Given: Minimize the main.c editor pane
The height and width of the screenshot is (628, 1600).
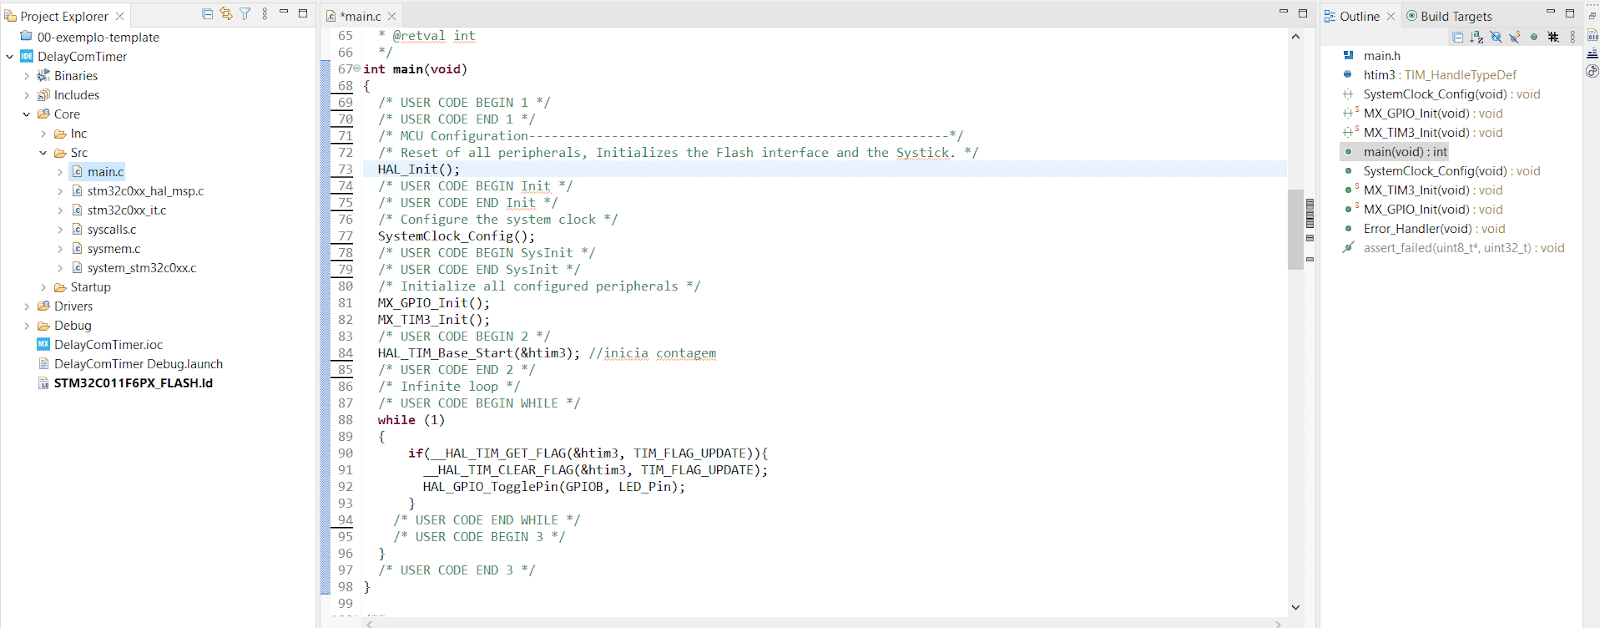Looking at the screenshot, I should tap(1283, 13).
